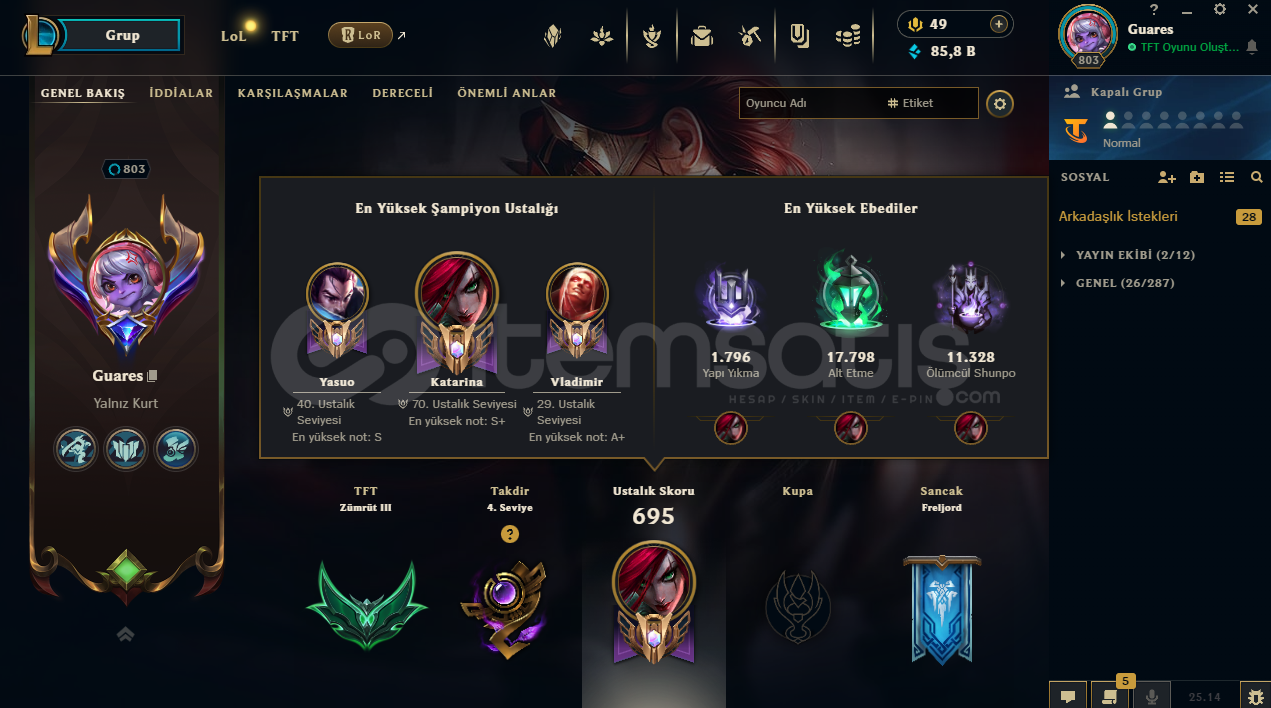
Task: Click the Grup button
Action: [x=122, y=35]
